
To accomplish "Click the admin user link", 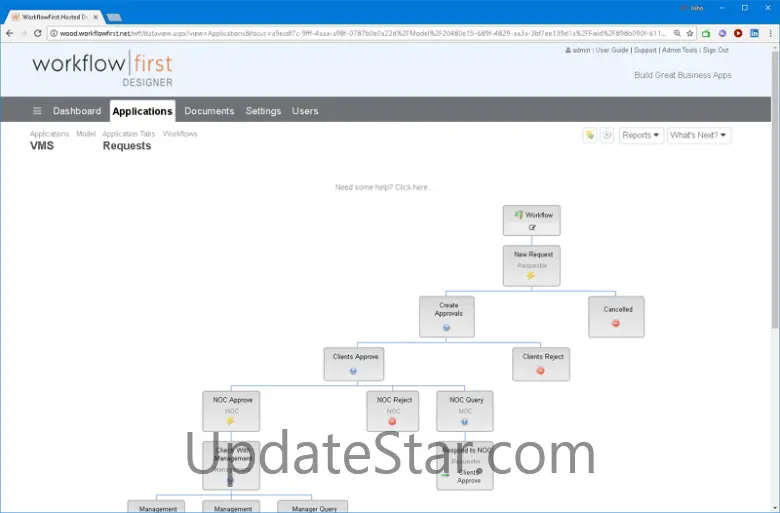I will click(x=578, y=50).
